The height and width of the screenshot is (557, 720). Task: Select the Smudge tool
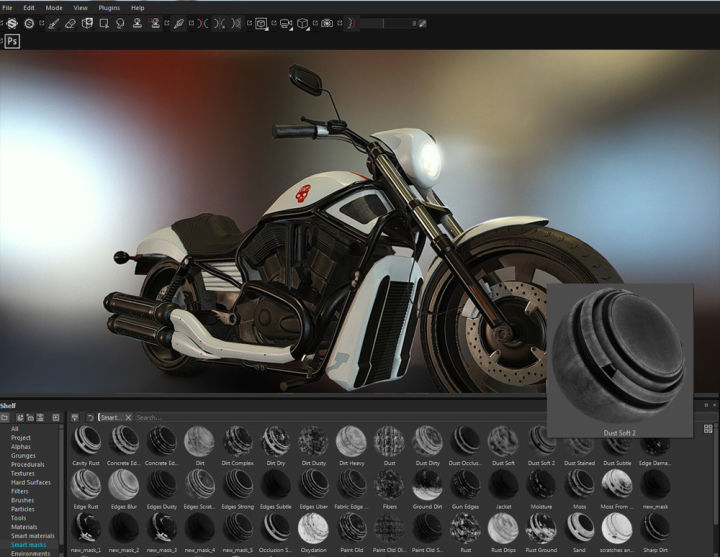(x=121, y=23)
